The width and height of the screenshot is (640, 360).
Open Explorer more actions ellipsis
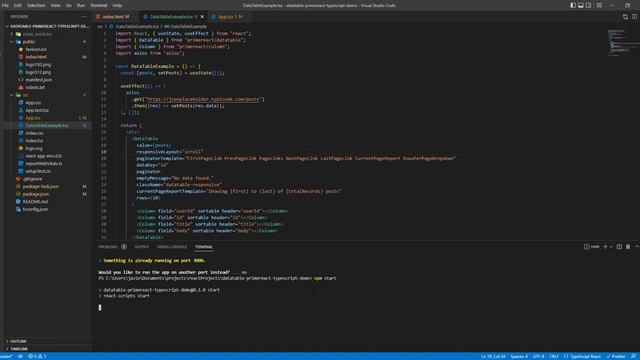point(84,17)
